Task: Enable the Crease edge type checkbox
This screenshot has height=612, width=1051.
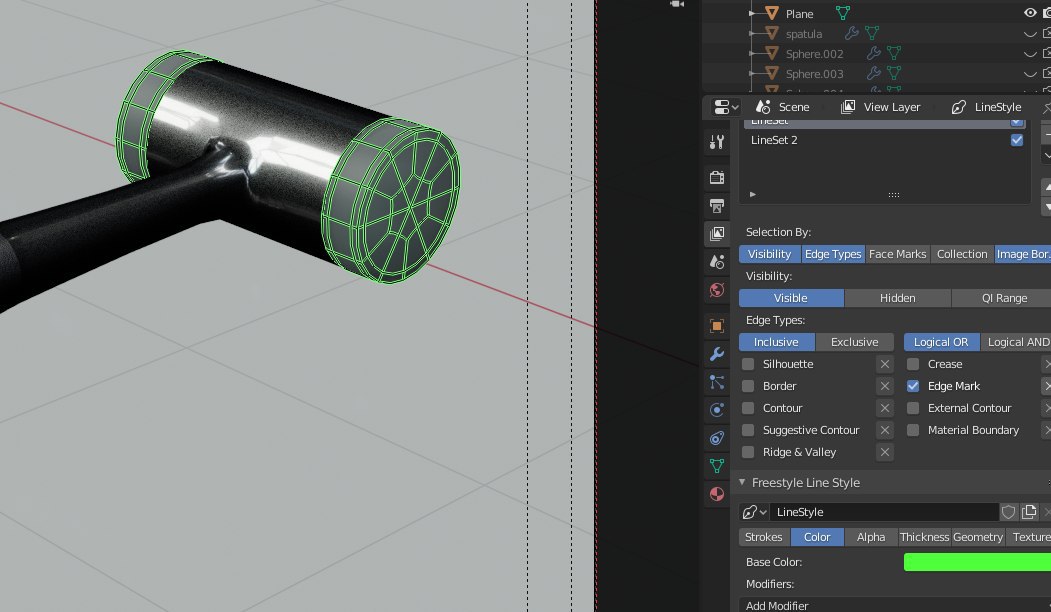Action: [x=913, y=364]
